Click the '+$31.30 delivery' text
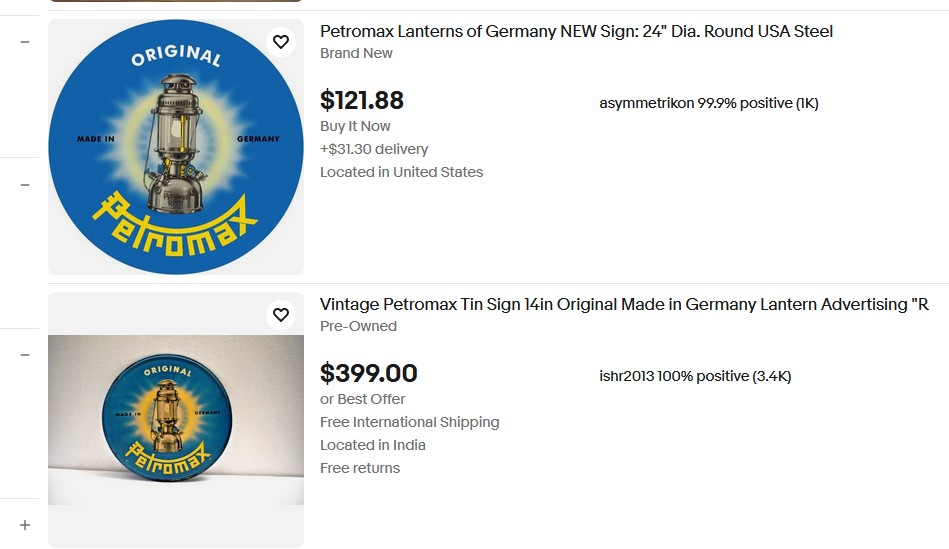 click(374, 149)
